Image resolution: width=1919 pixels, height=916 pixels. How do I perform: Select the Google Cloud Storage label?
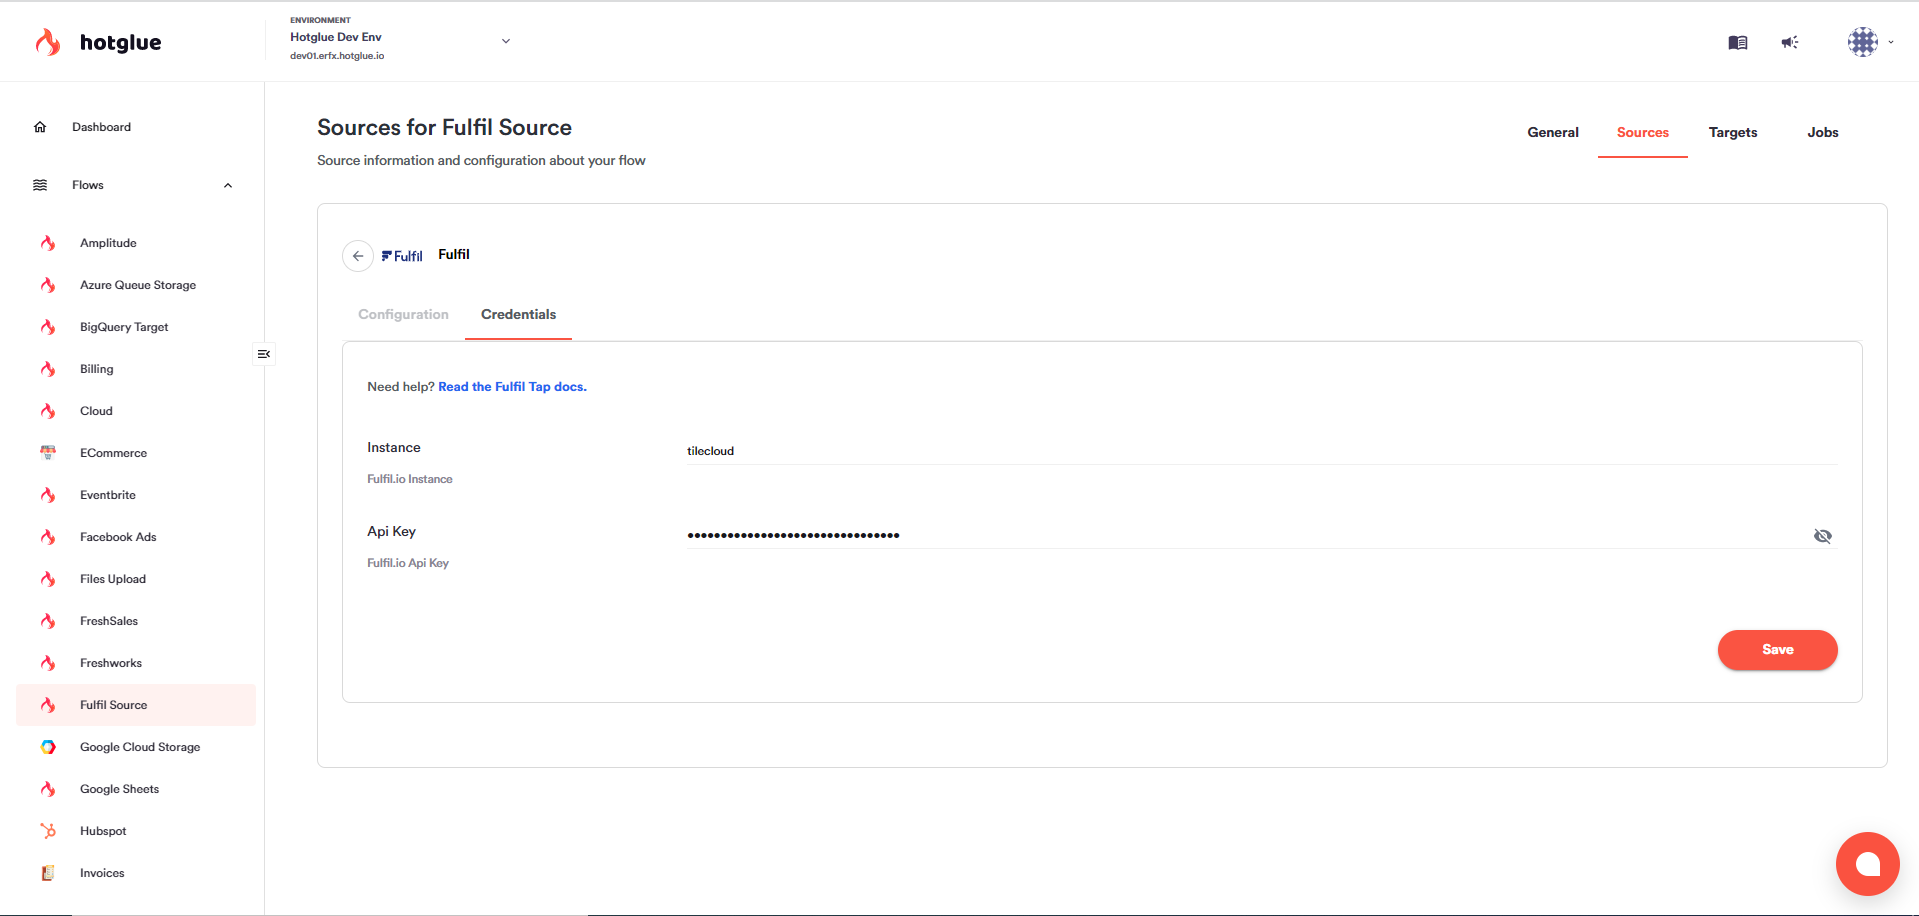click(x=140, y=747)
